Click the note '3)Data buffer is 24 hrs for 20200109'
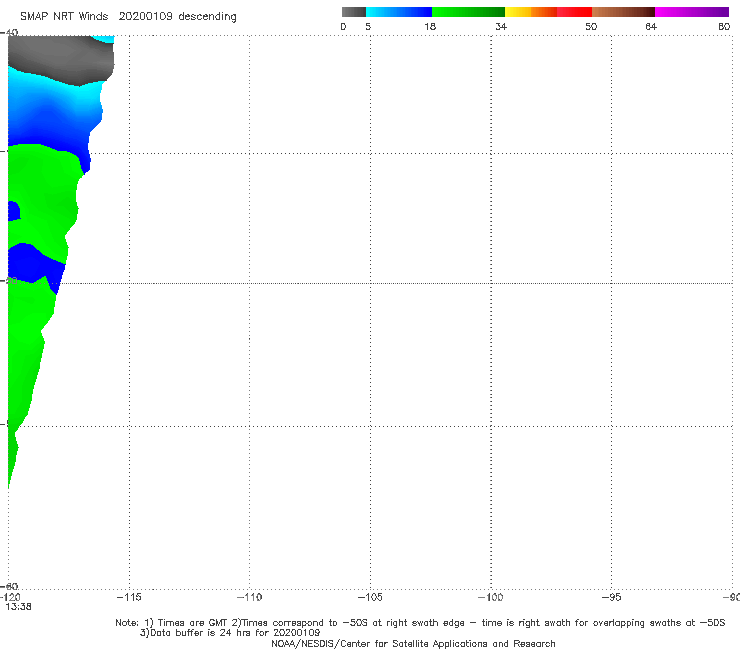The width and height of the screenshot is (740, 650). tap(230, 633)
